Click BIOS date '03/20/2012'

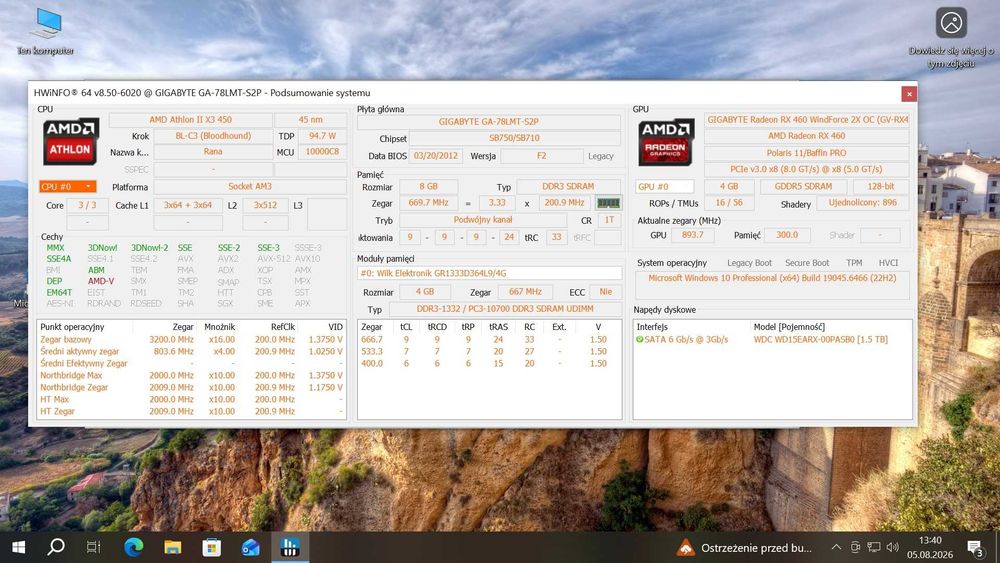436,156
